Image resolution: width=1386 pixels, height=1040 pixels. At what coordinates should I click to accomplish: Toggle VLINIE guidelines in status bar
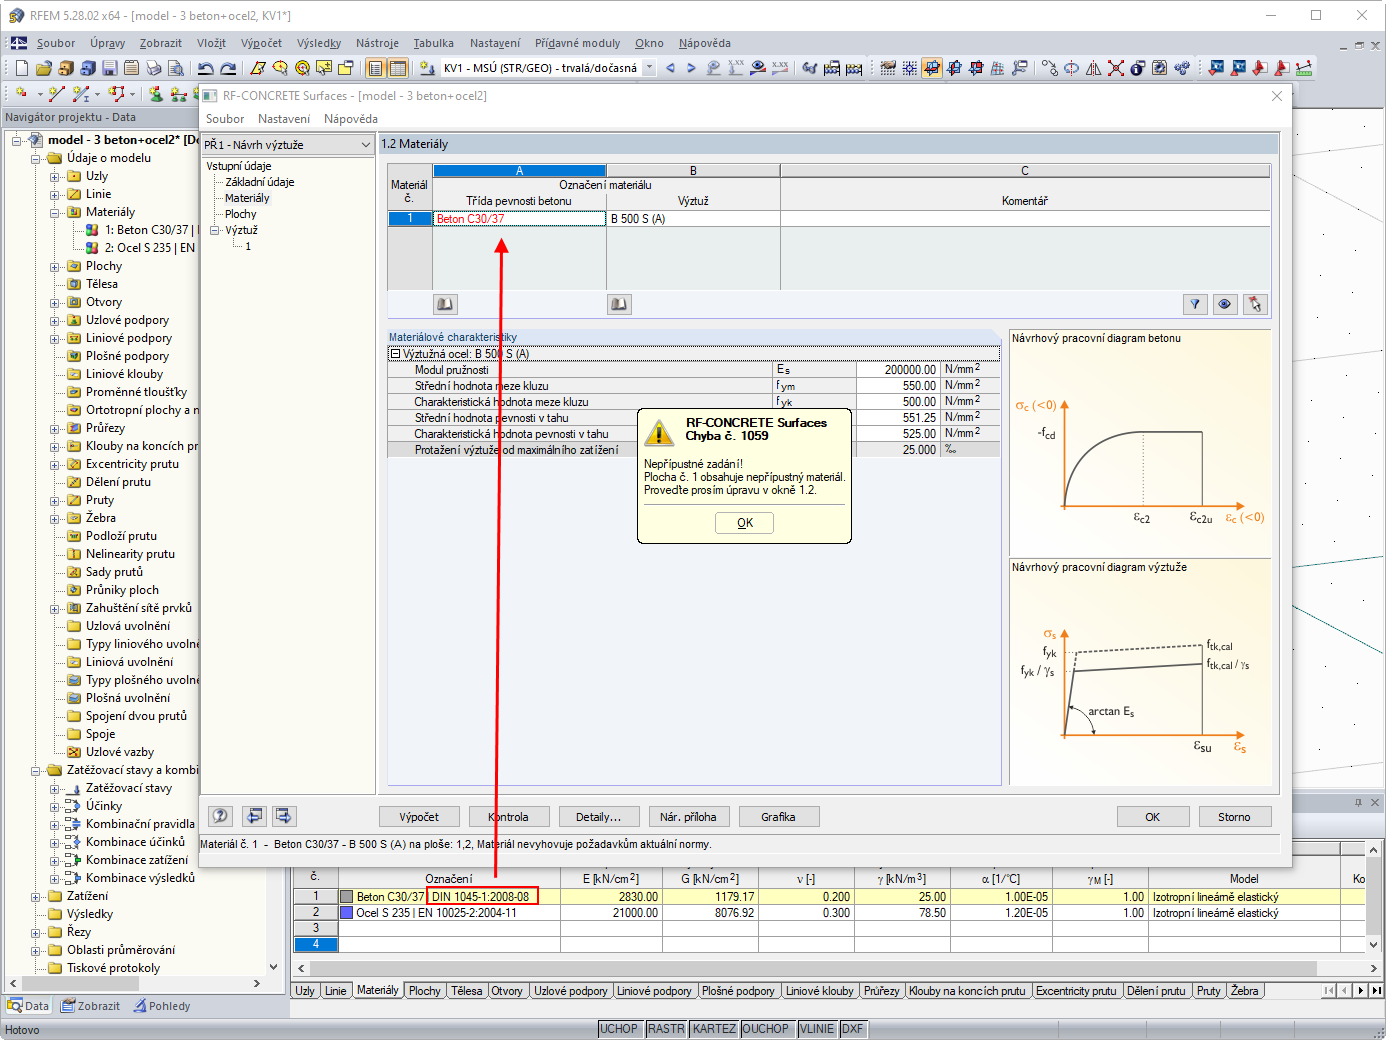click(x=817, y=1029)
